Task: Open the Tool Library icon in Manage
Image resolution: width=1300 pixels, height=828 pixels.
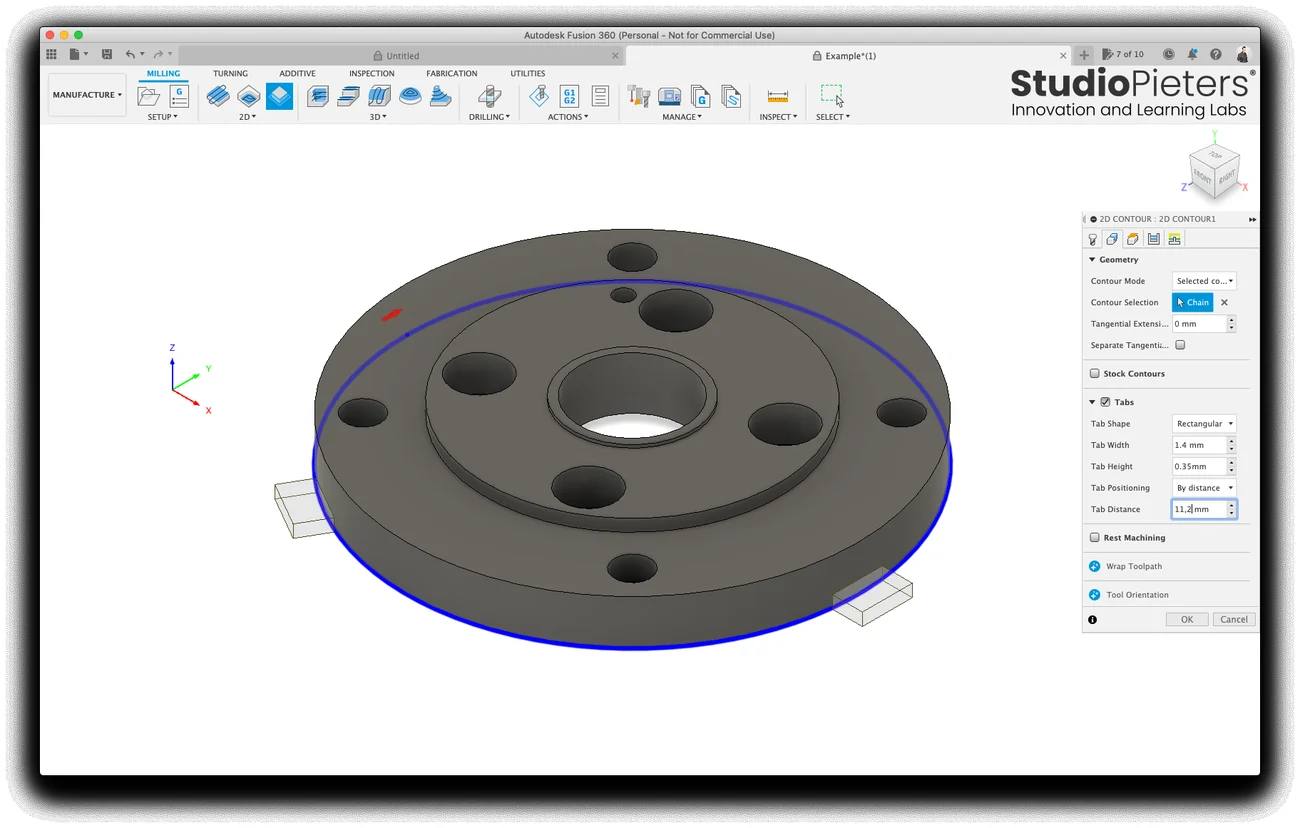Action: pos(639,96)
